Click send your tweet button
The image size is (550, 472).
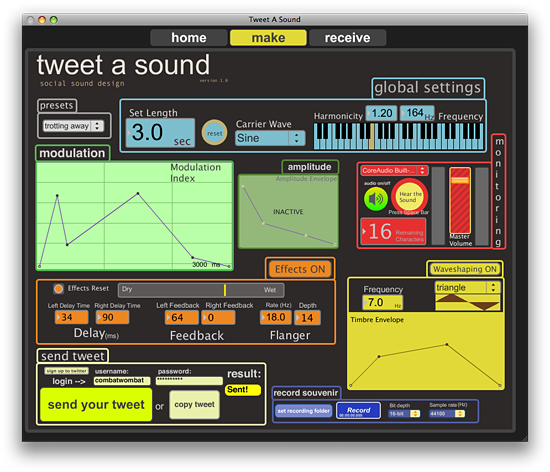click(96, 405)
